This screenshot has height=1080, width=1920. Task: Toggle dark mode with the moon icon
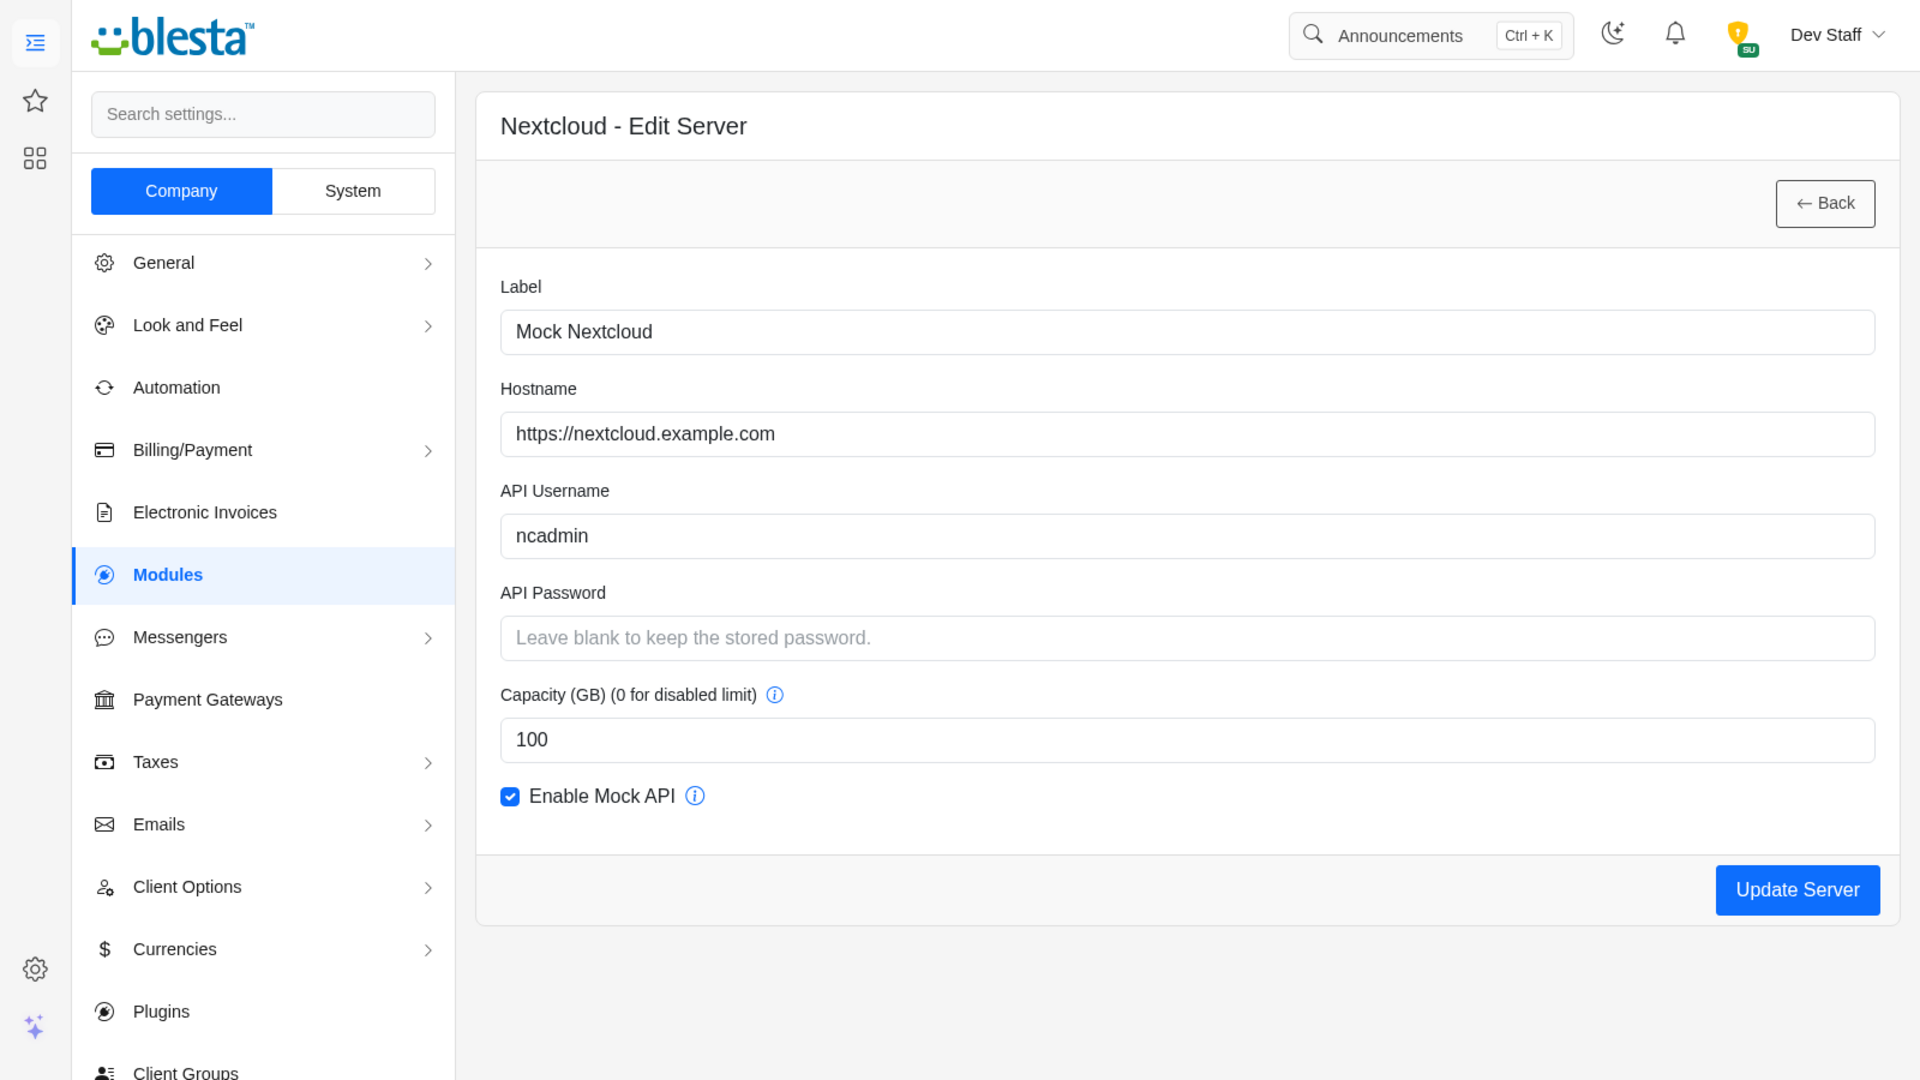1612,34
